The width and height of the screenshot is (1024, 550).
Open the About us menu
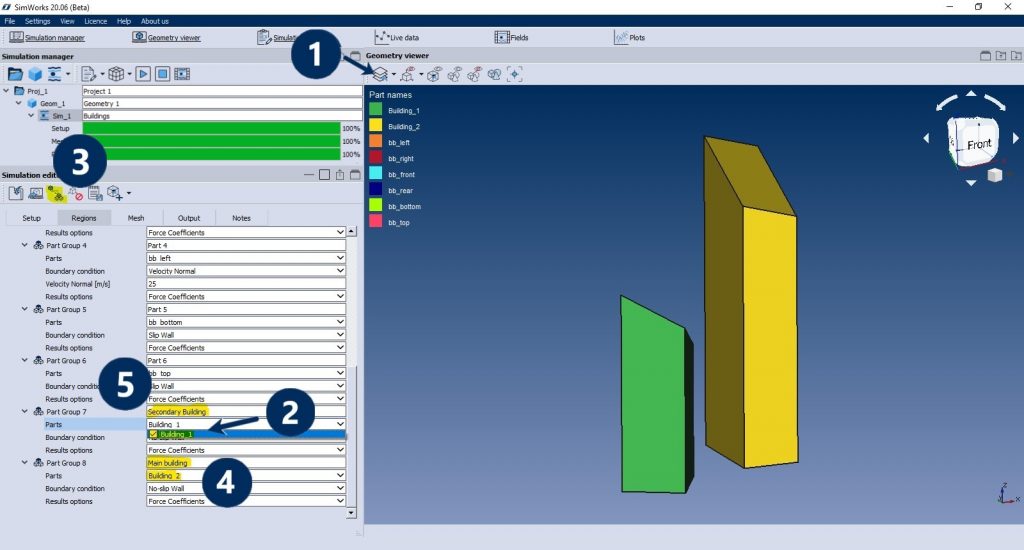coord(155,21)
